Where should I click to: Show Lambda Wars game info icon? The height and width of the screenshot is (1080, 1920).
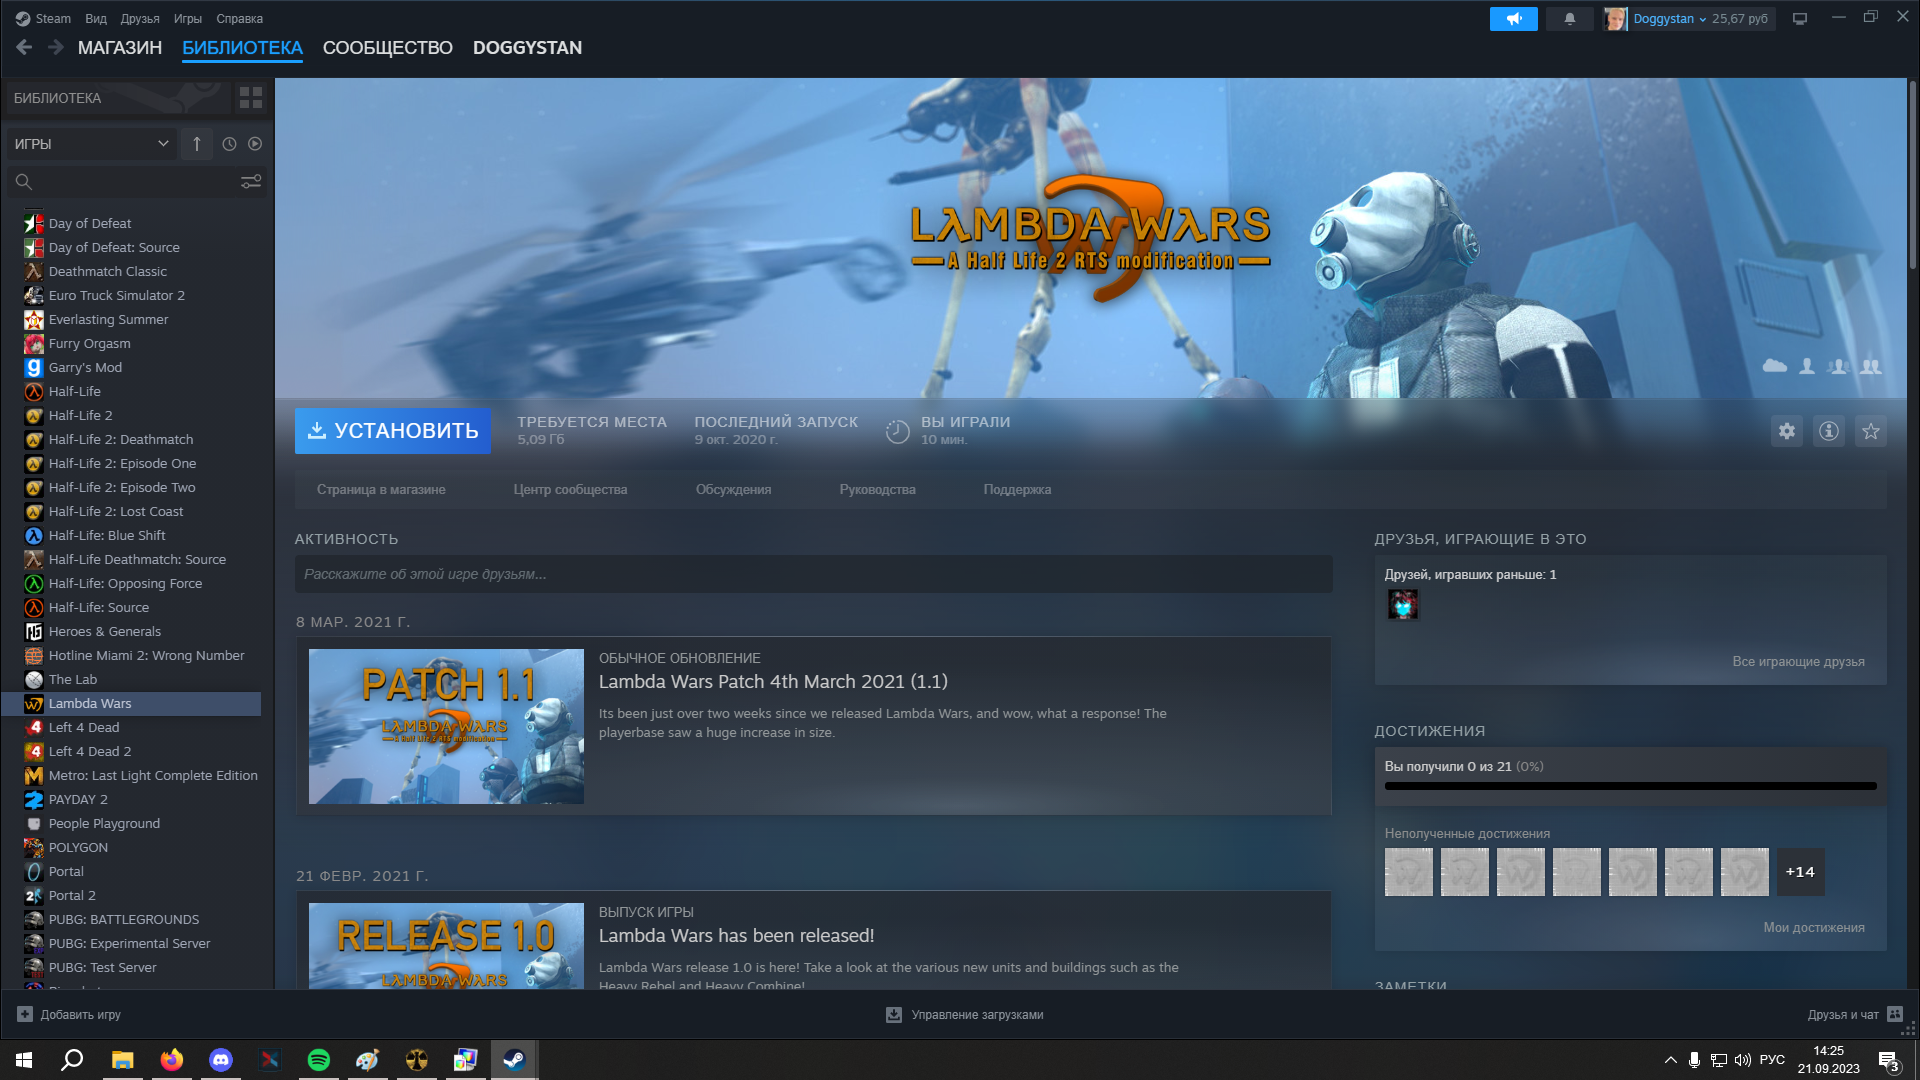pos(1828,431)
